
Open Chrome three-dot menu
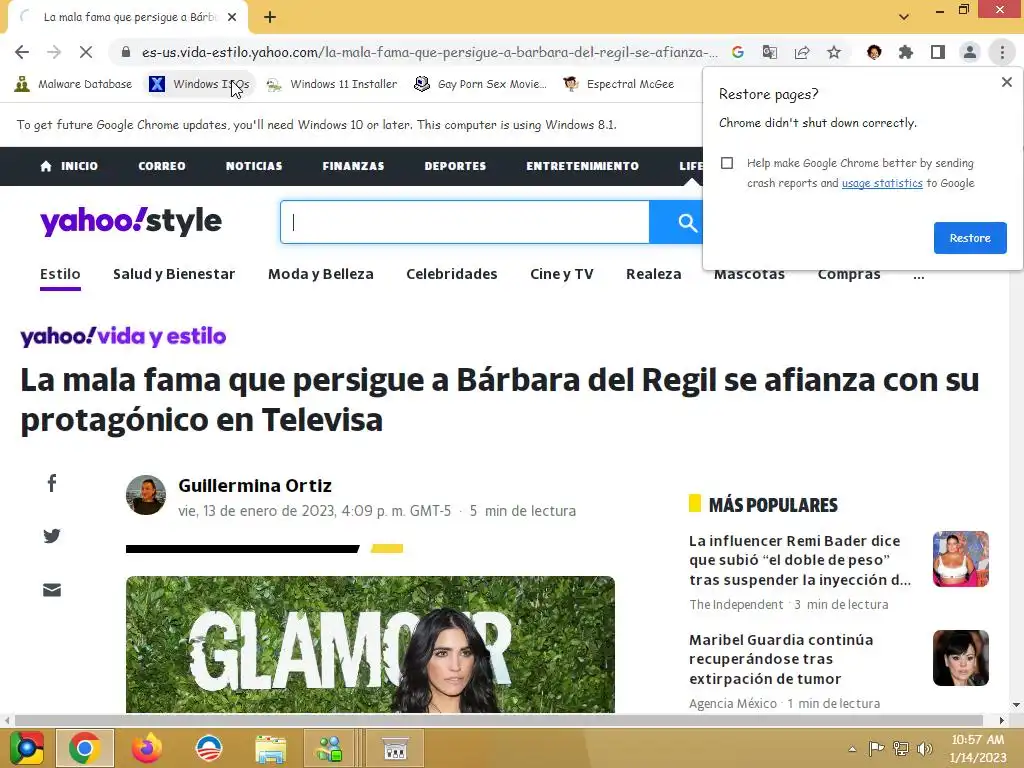pos(1002,52)
